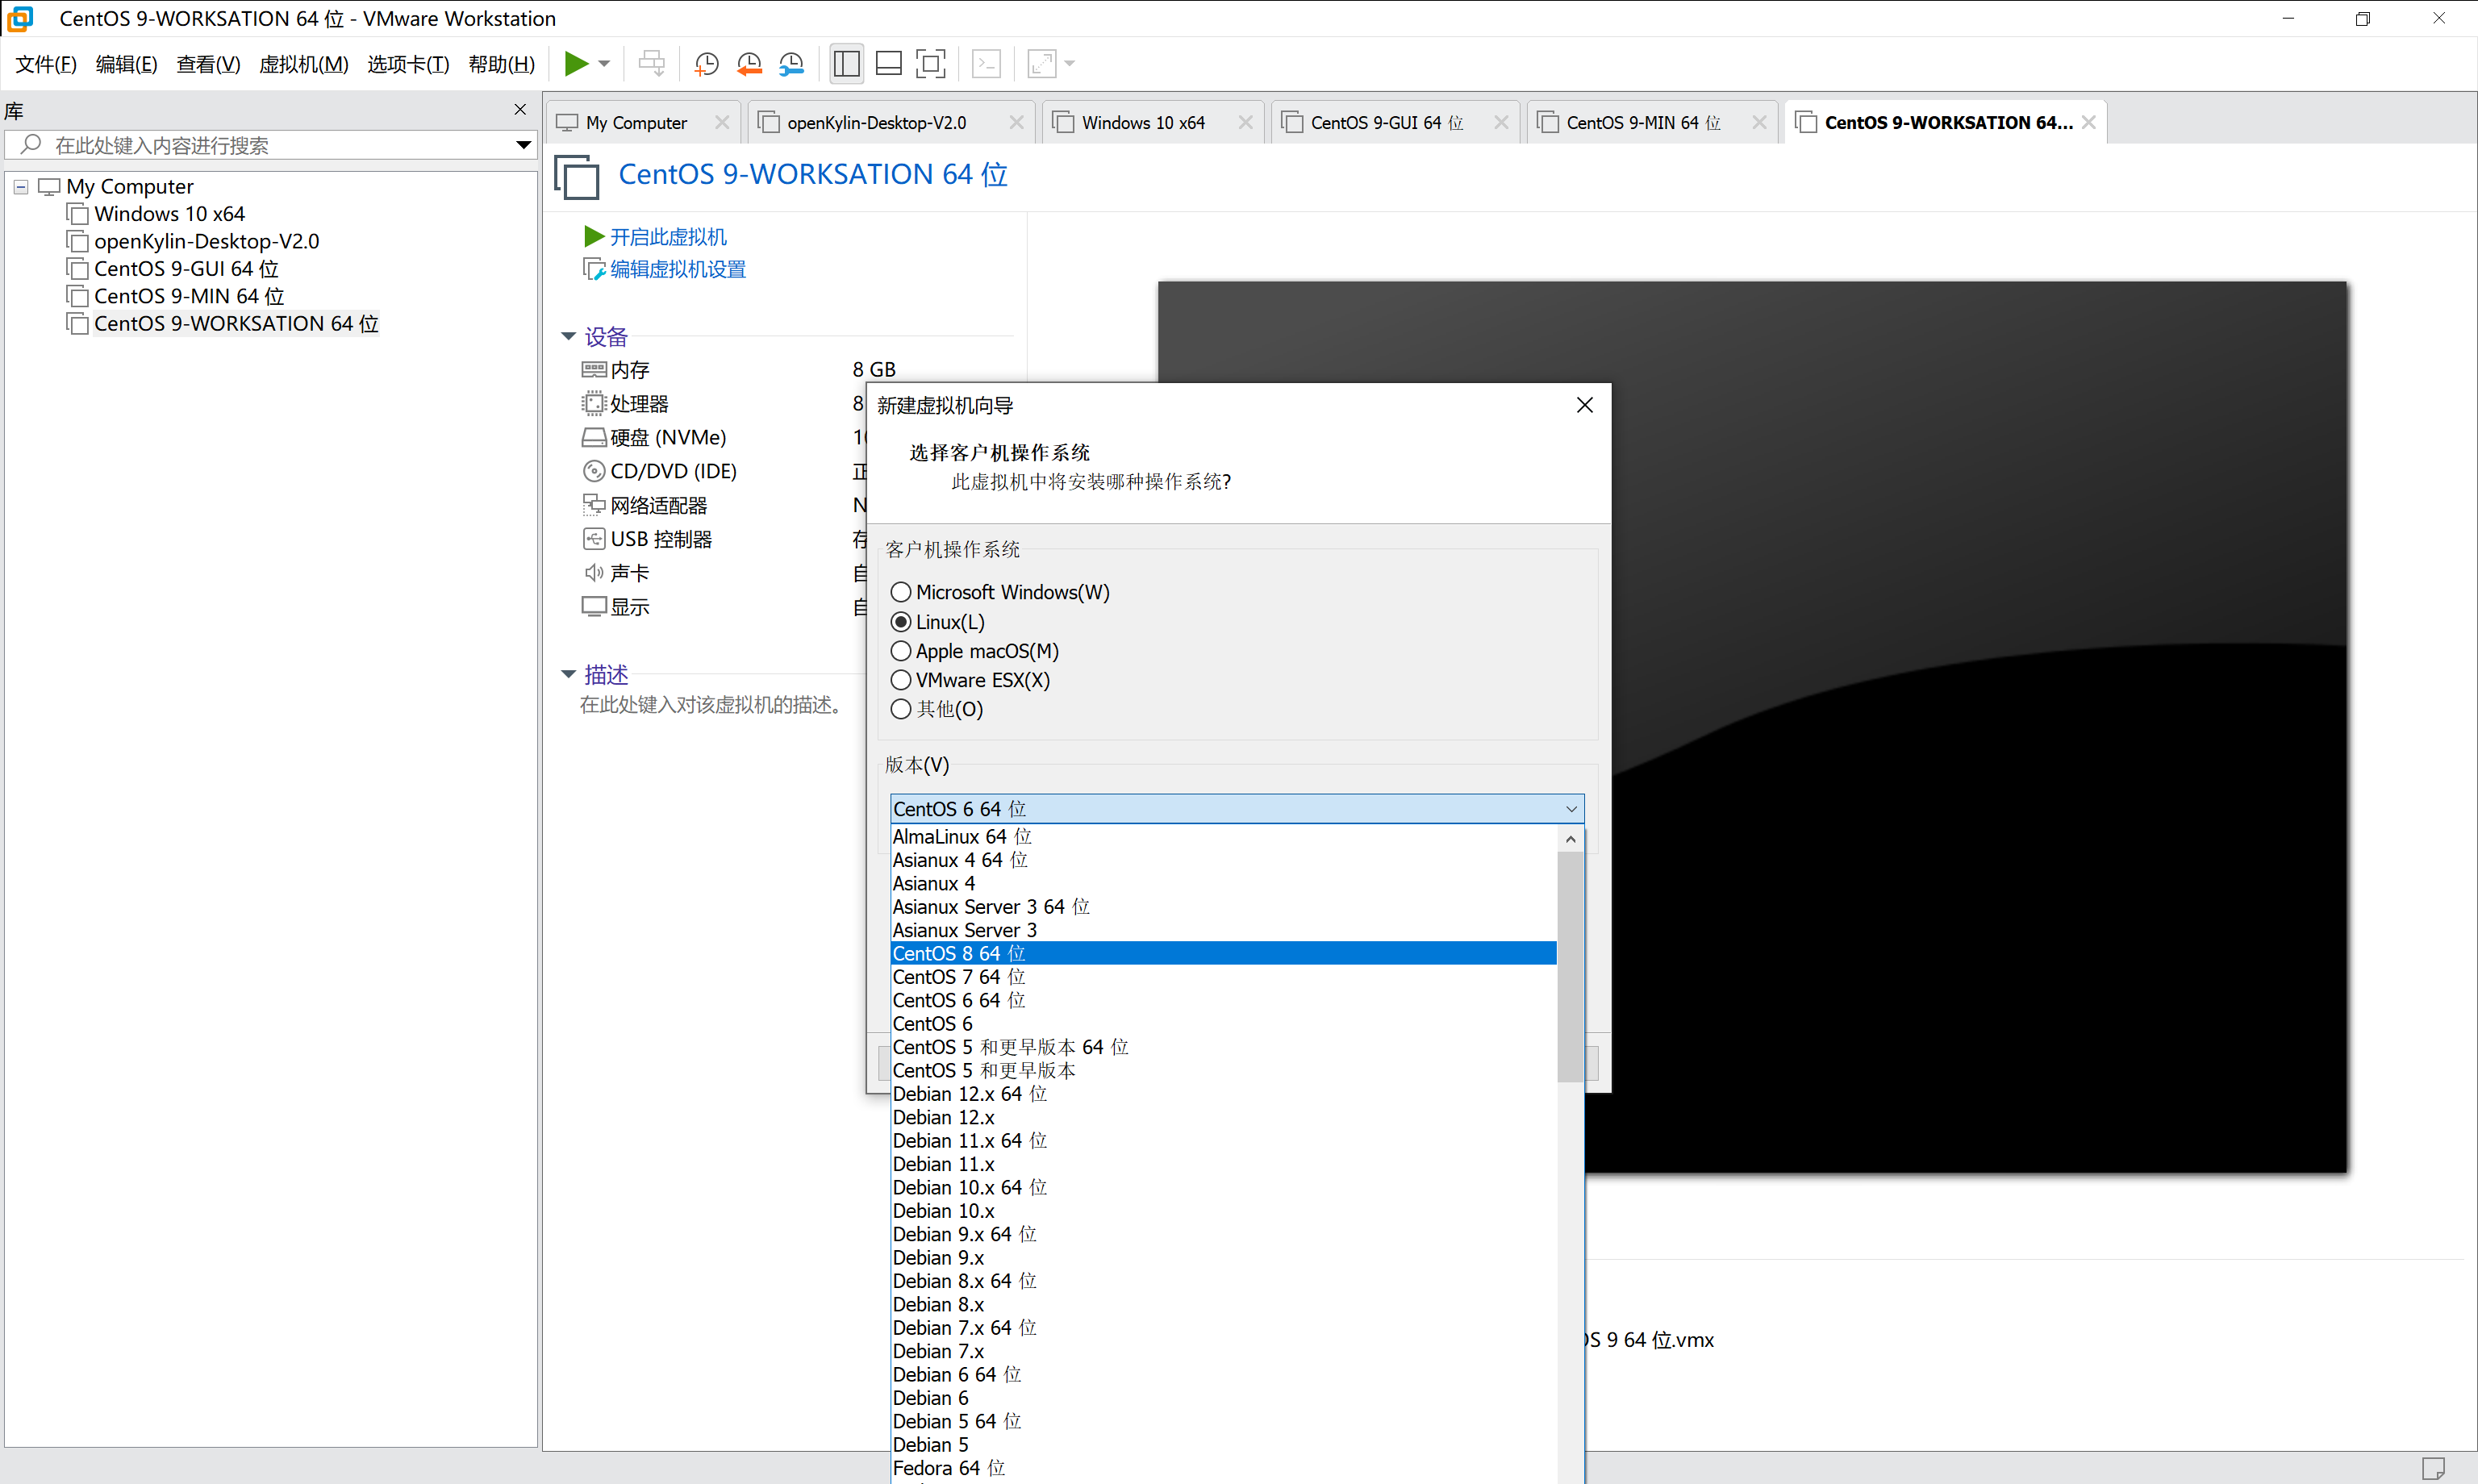Screen dimensions: 2478x1484
Task: Collapse the 设备 section
Action: tap(568, 337)
